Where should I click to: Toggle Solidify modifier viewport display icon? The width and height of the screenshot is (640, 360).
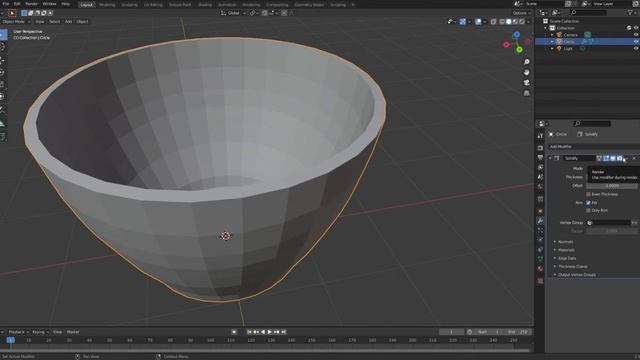(613, 158)
